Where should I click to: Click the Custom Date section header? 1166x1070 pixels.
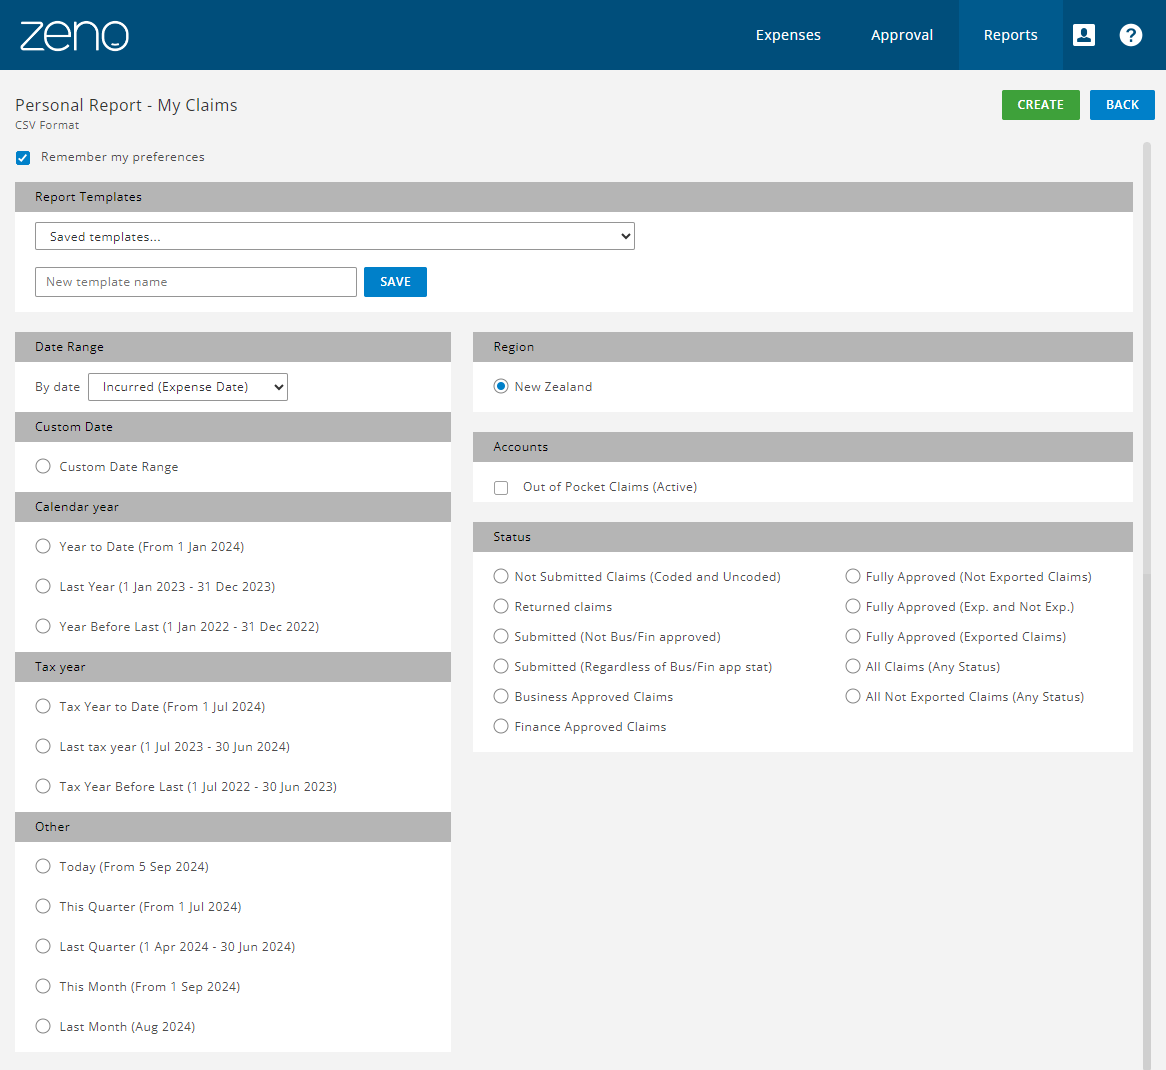(233, 427)
